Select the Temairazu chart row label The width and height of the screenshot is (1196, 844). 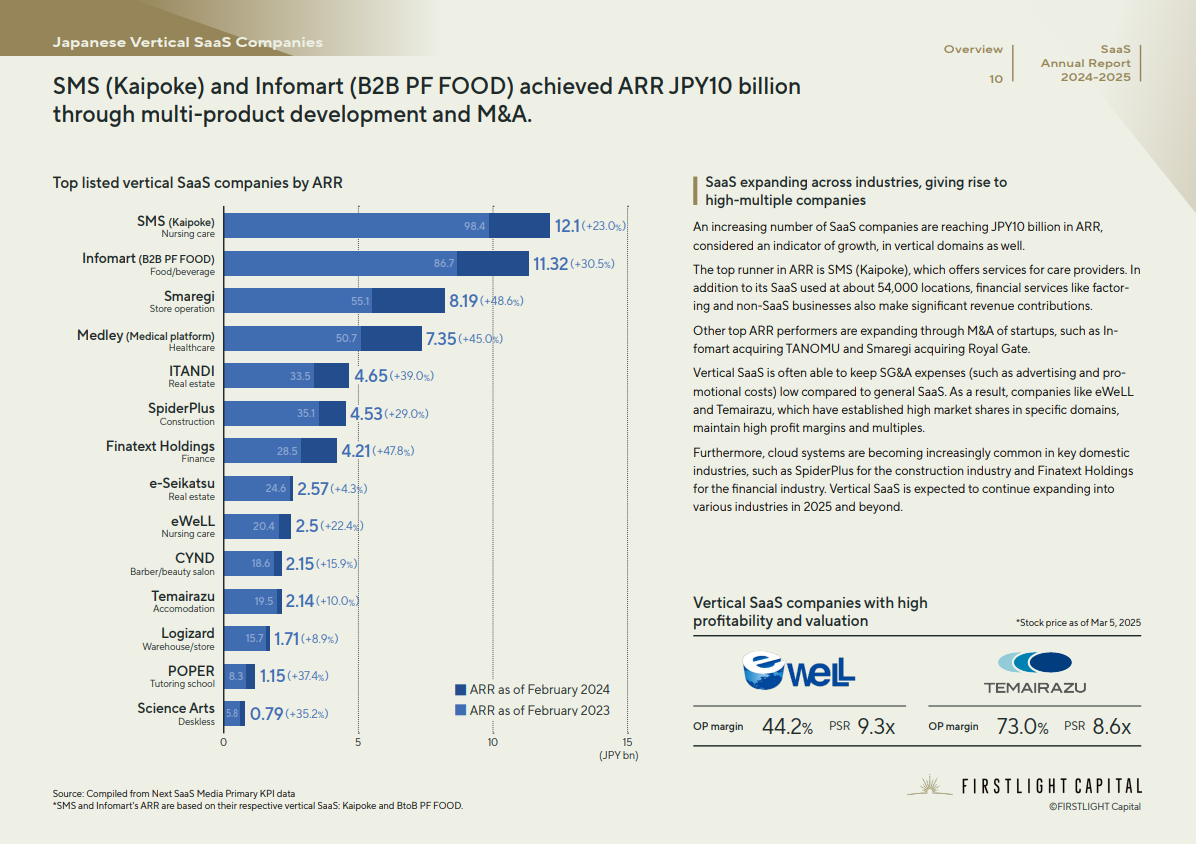(183, 601)
